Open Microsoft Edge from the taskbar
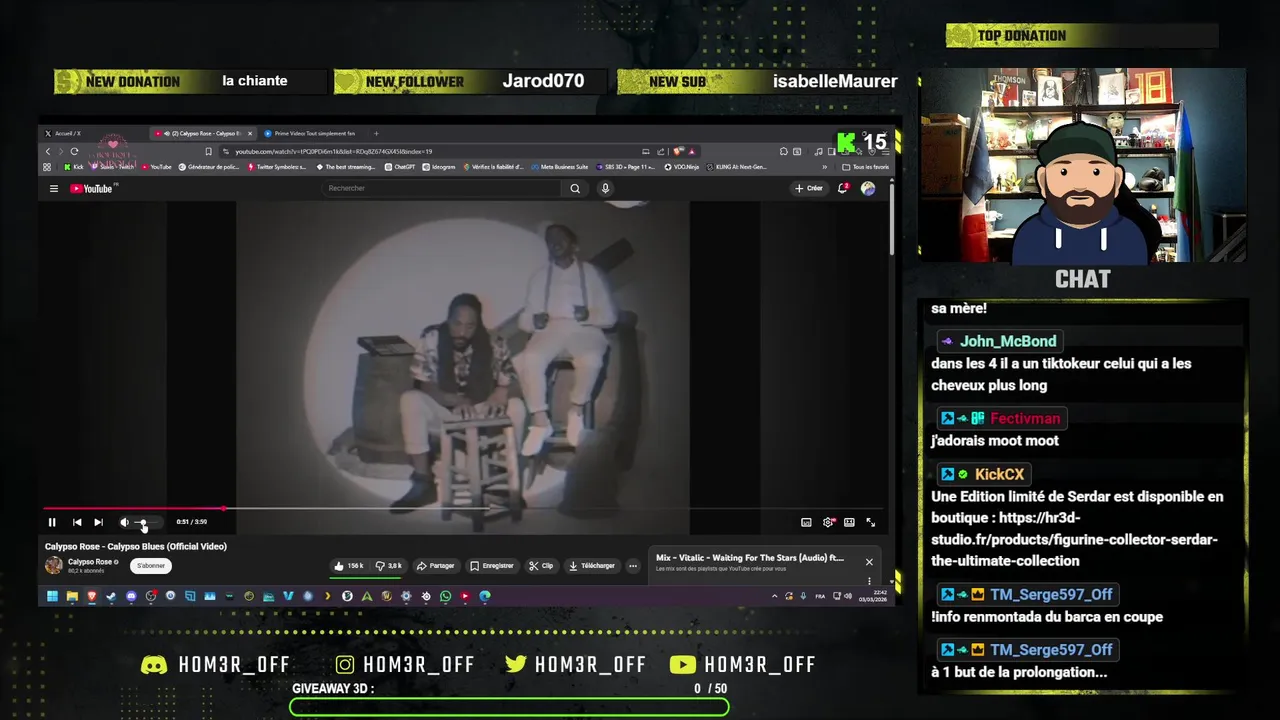1280x720 pixels. click(485, 596)
